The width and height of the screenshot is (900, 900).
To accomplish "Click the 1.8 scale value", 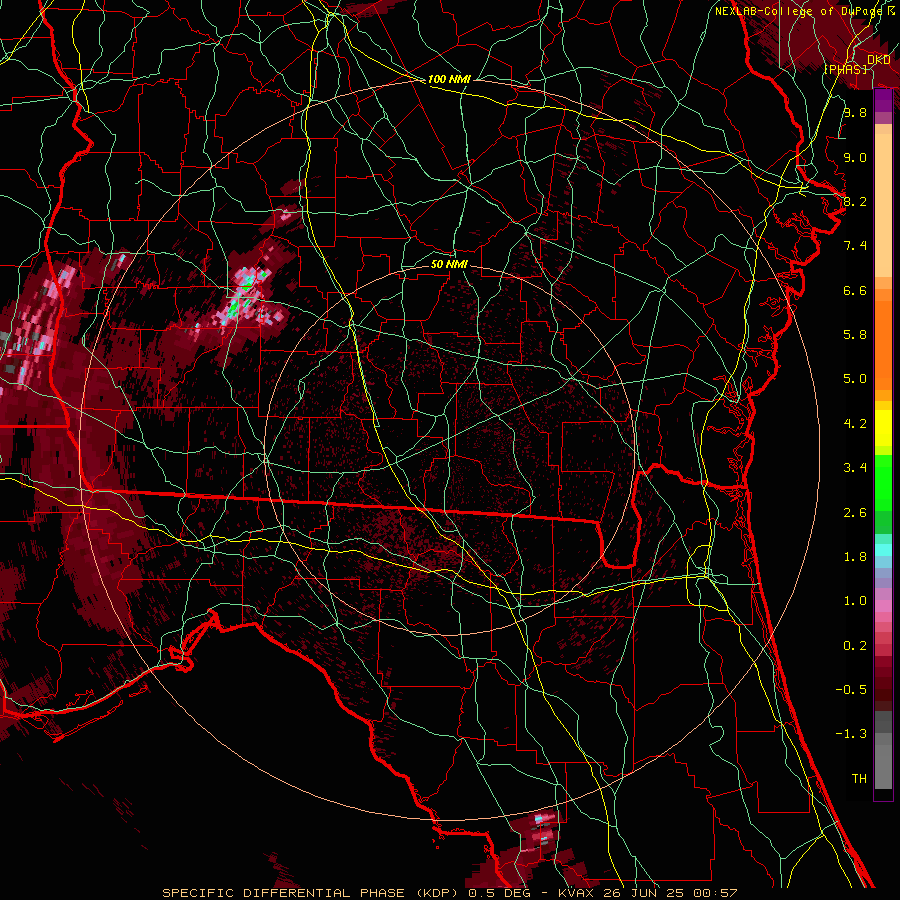I will coord(855,557).
